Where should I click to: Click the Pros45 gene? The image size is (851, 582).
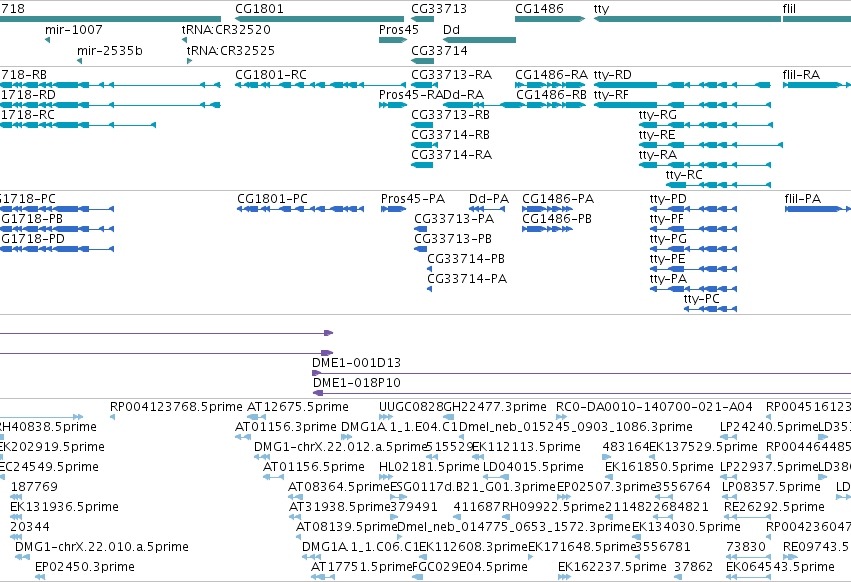393,40
